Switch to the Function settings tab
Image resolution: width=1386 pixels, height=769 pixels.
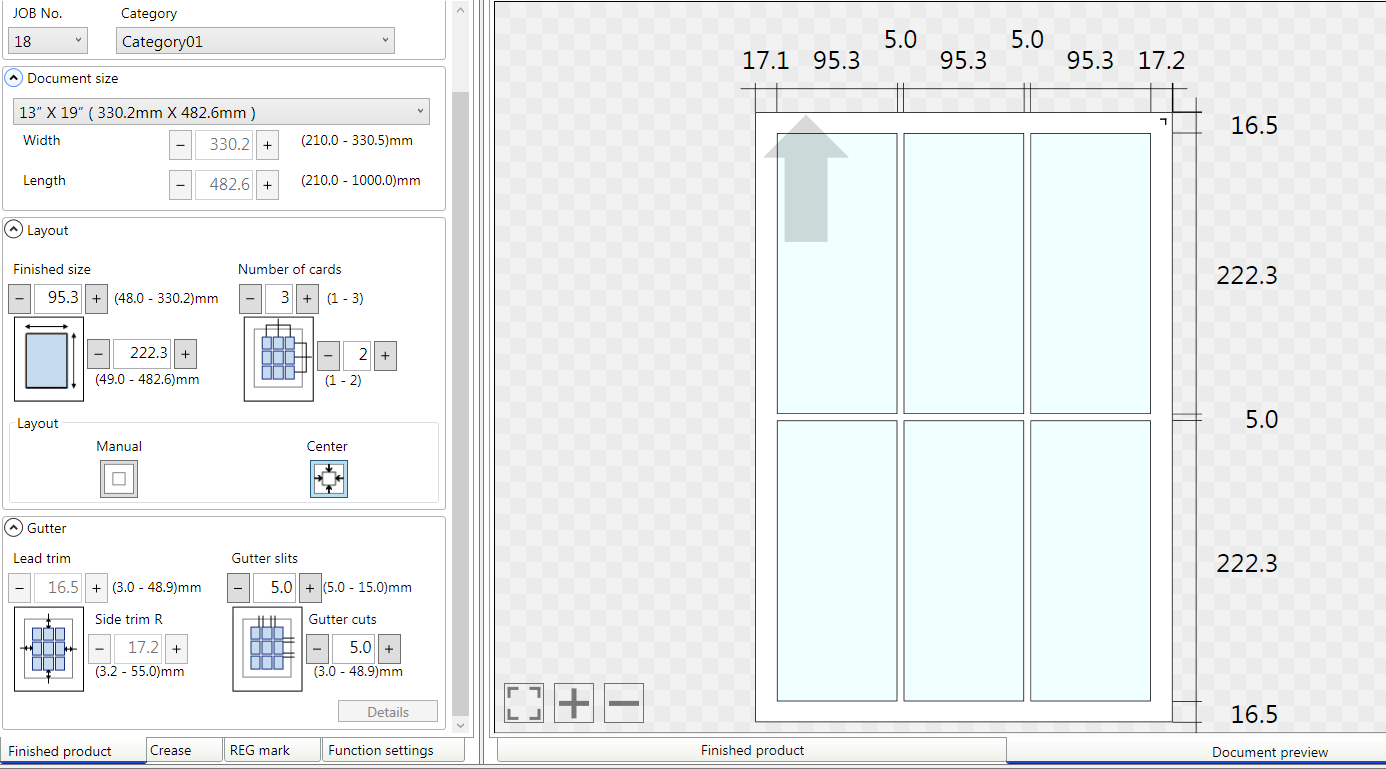click(393, 750)
